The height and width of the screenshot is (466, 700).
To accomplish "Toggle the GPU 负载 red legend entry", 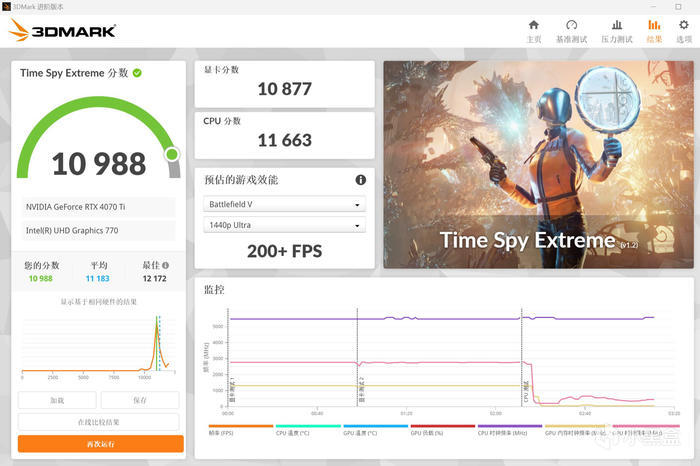I will point(443,430).
